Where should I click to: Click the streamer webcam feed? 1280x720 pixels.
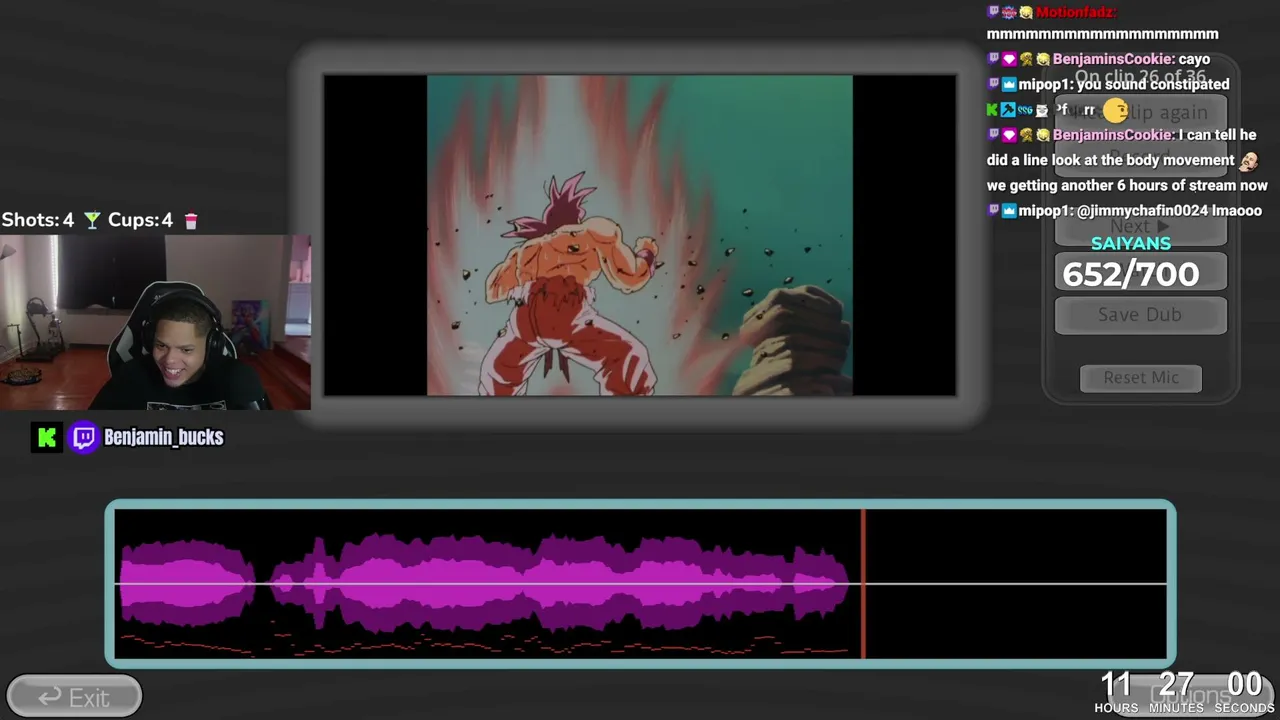155,322
